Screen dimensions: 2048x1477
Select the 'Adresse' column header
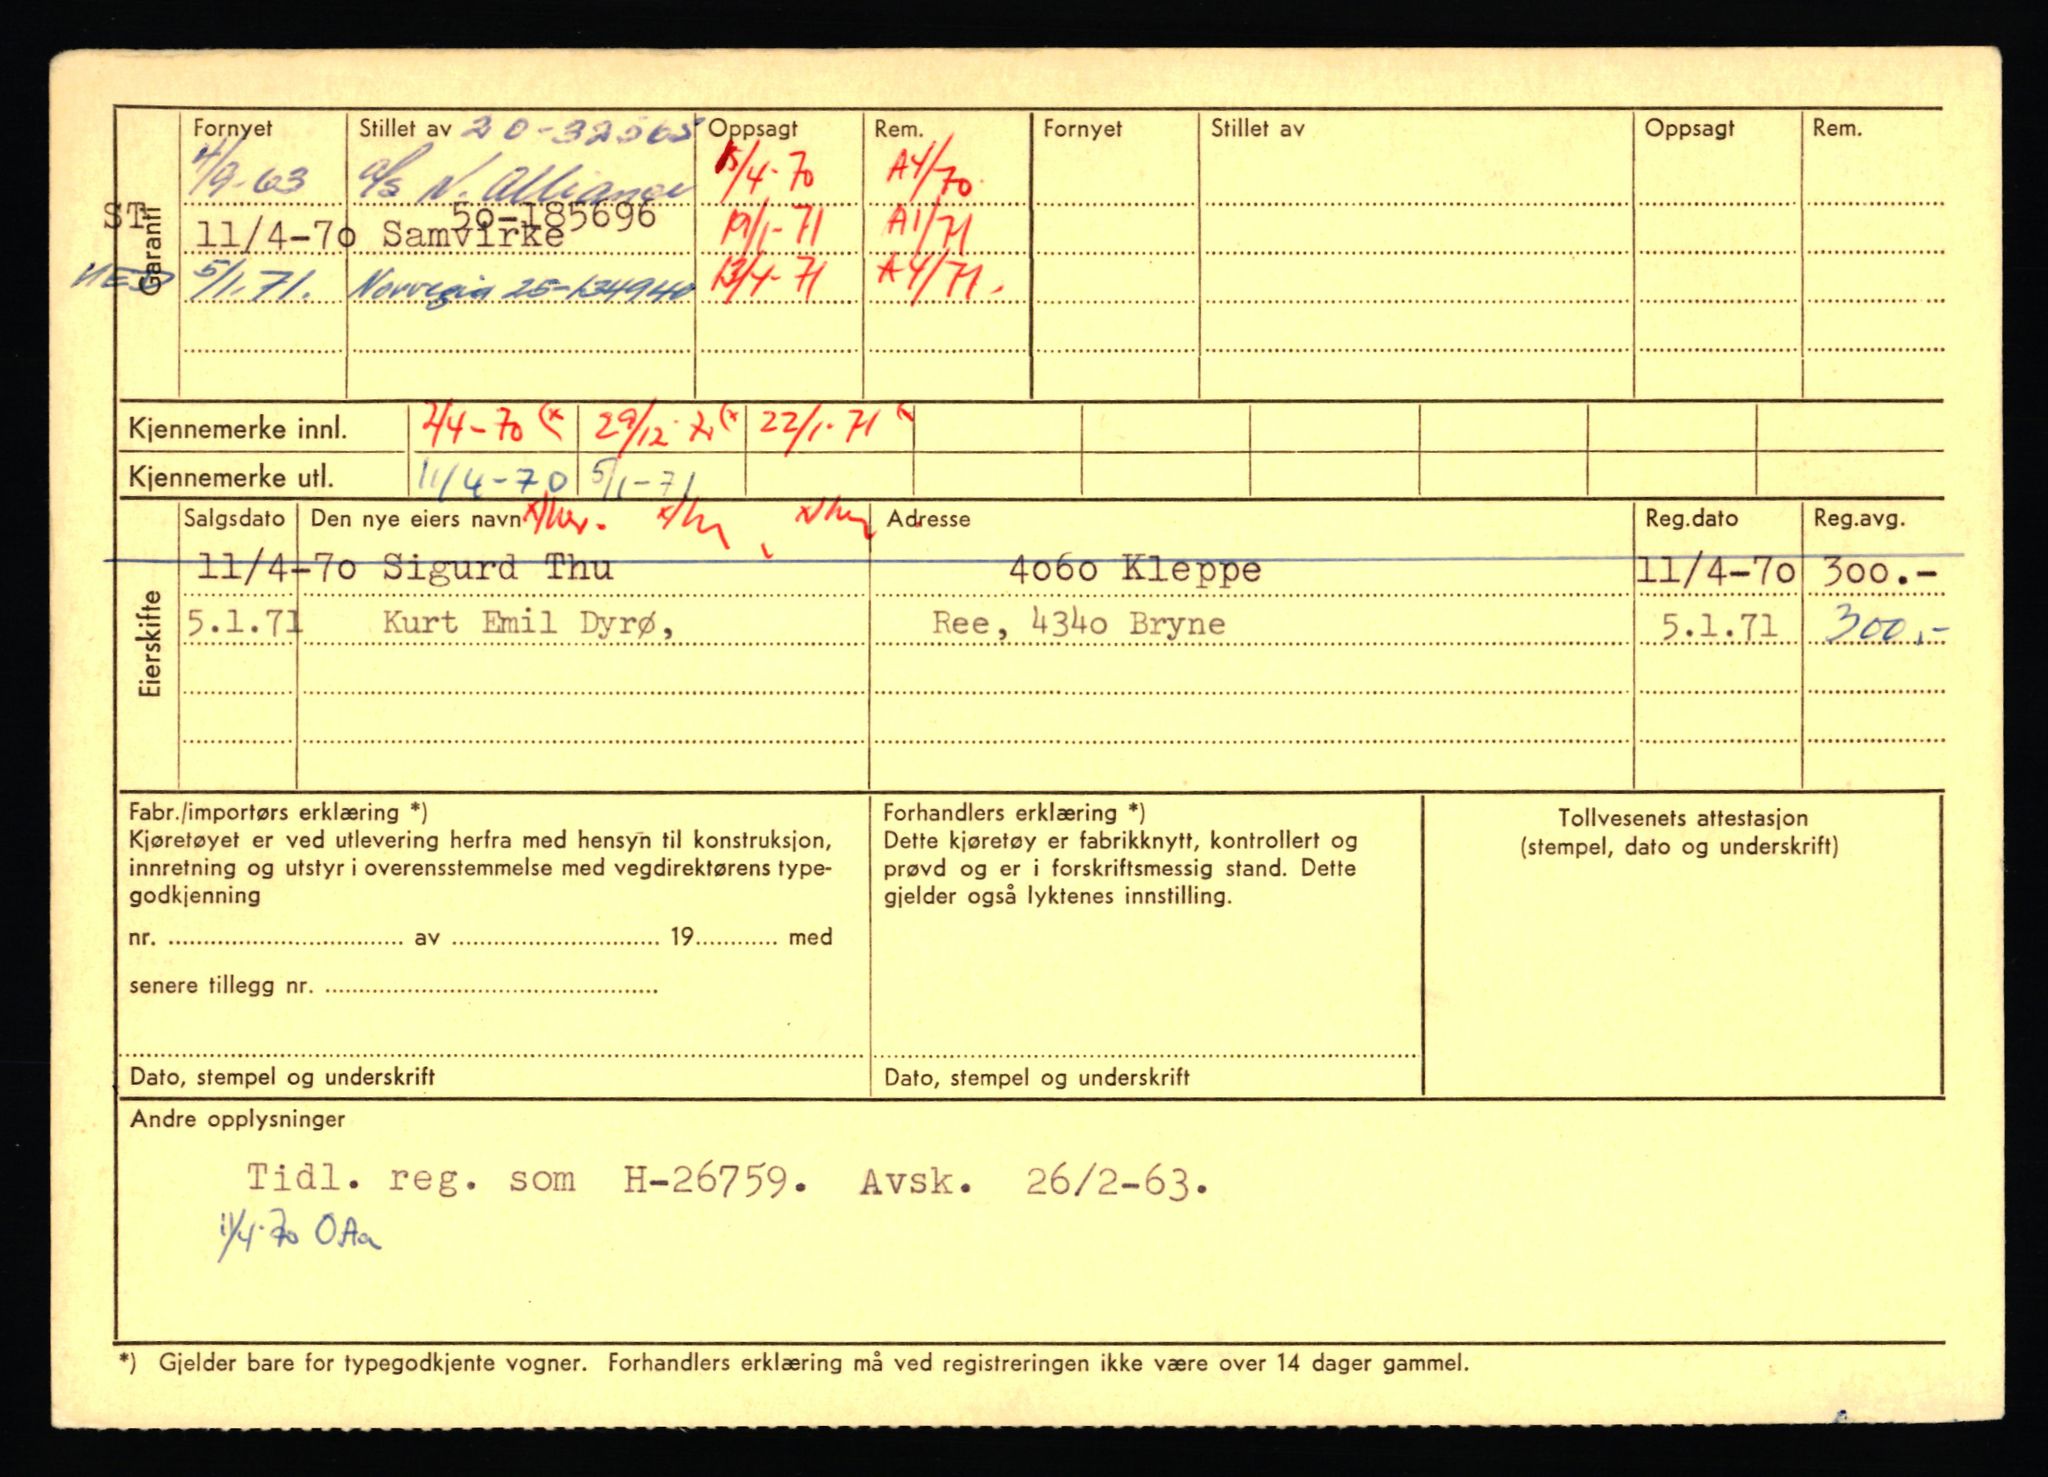pyautogui.click(x=928, y=519)
